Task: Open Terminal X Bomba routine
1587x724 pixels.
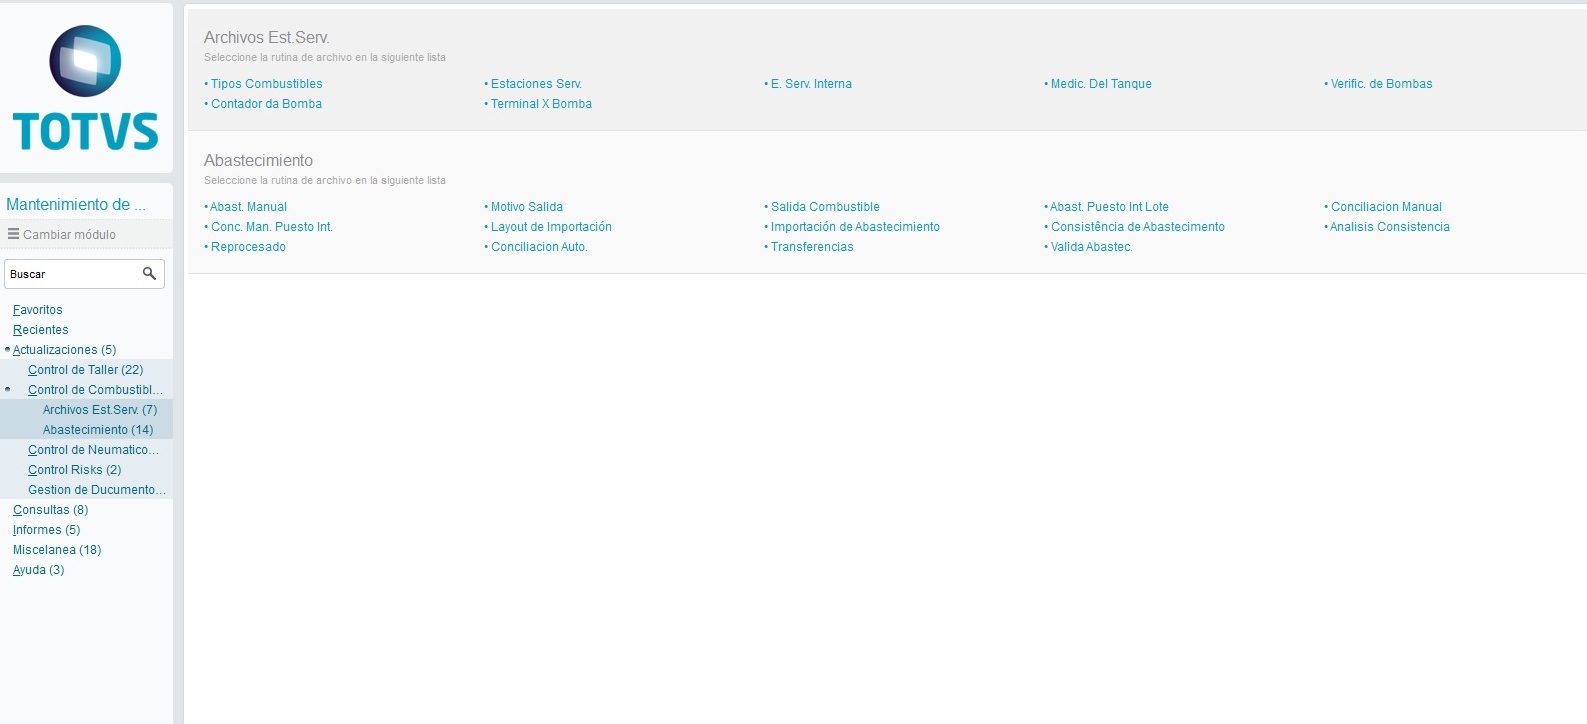Action: coord(541,104)
